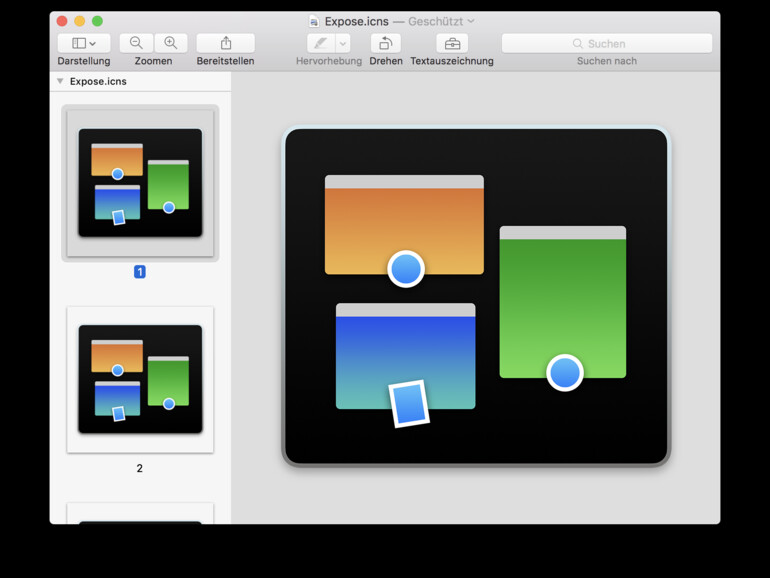The width and height of the screenshot is (770, 578).
Task: Select the Hervorhebung highlight pen tool
Action: (321, 43)
